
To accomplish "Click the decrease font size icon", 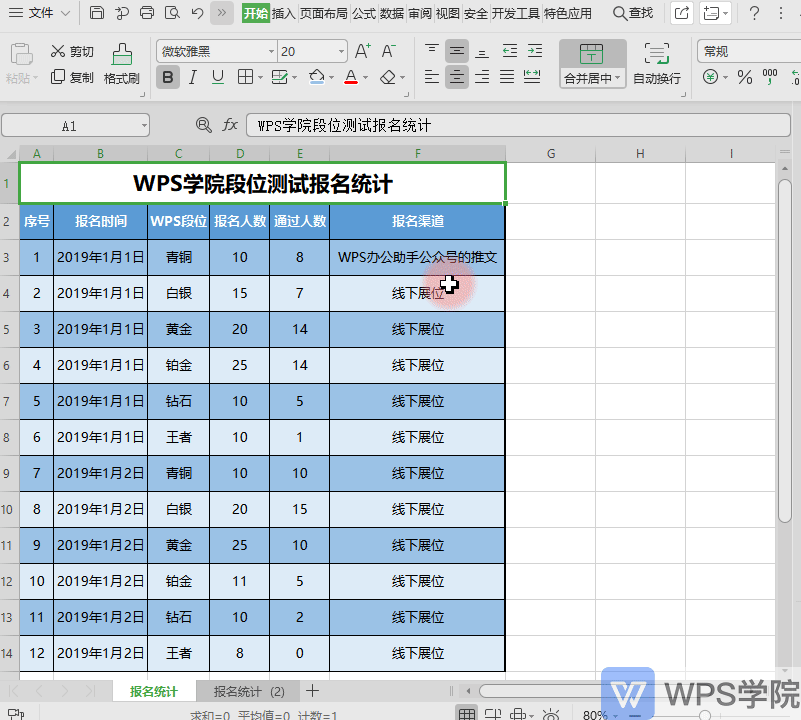I will [388, 51].
